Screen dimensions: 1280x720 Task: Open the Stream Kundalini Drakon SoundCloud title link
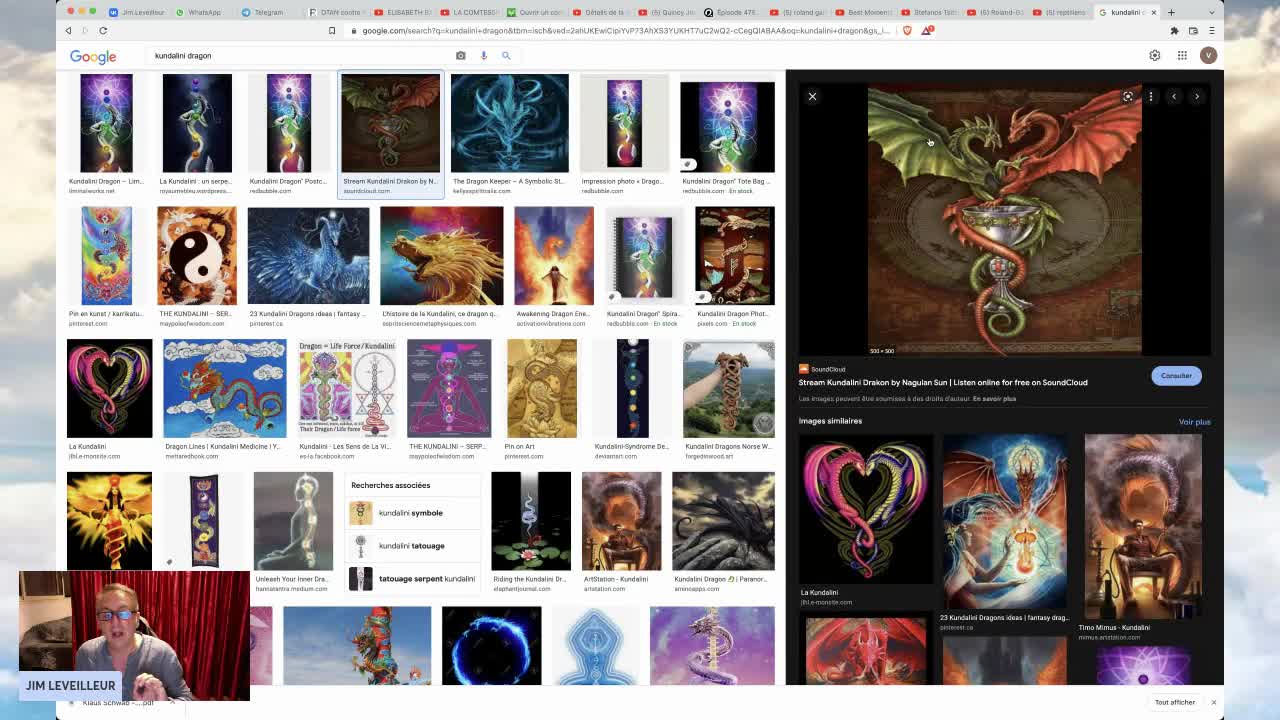pos(943,382)
